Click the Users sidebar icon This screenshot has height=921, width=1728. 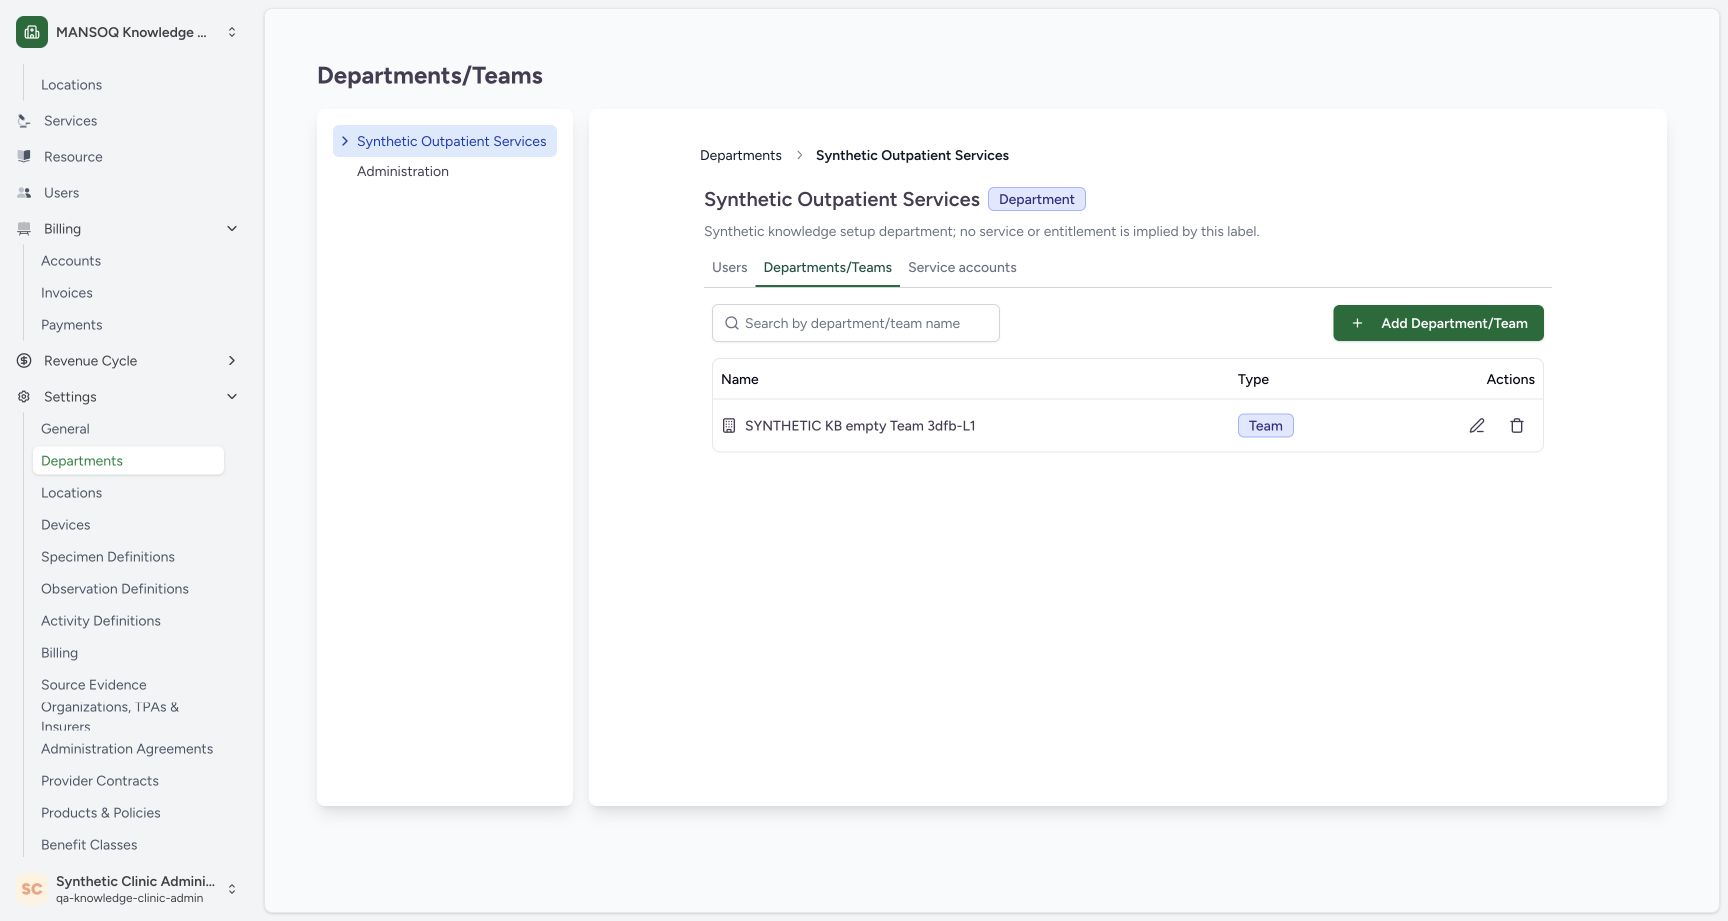24,193
